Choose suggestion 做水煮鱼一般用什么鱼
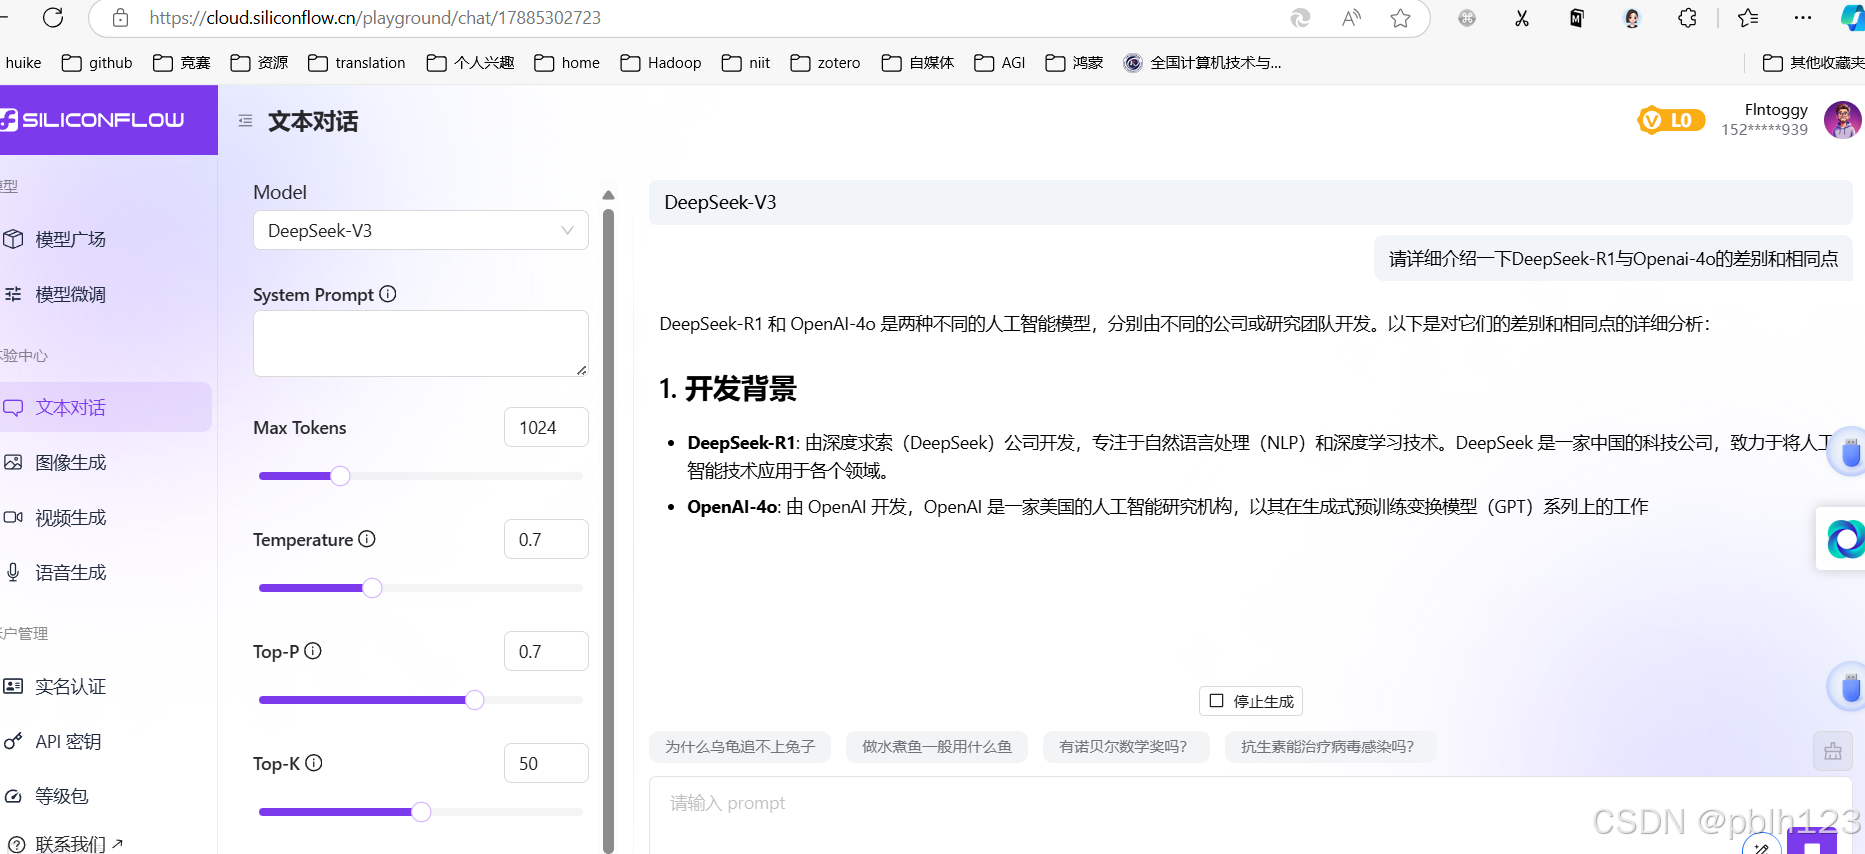 (937, 747)
